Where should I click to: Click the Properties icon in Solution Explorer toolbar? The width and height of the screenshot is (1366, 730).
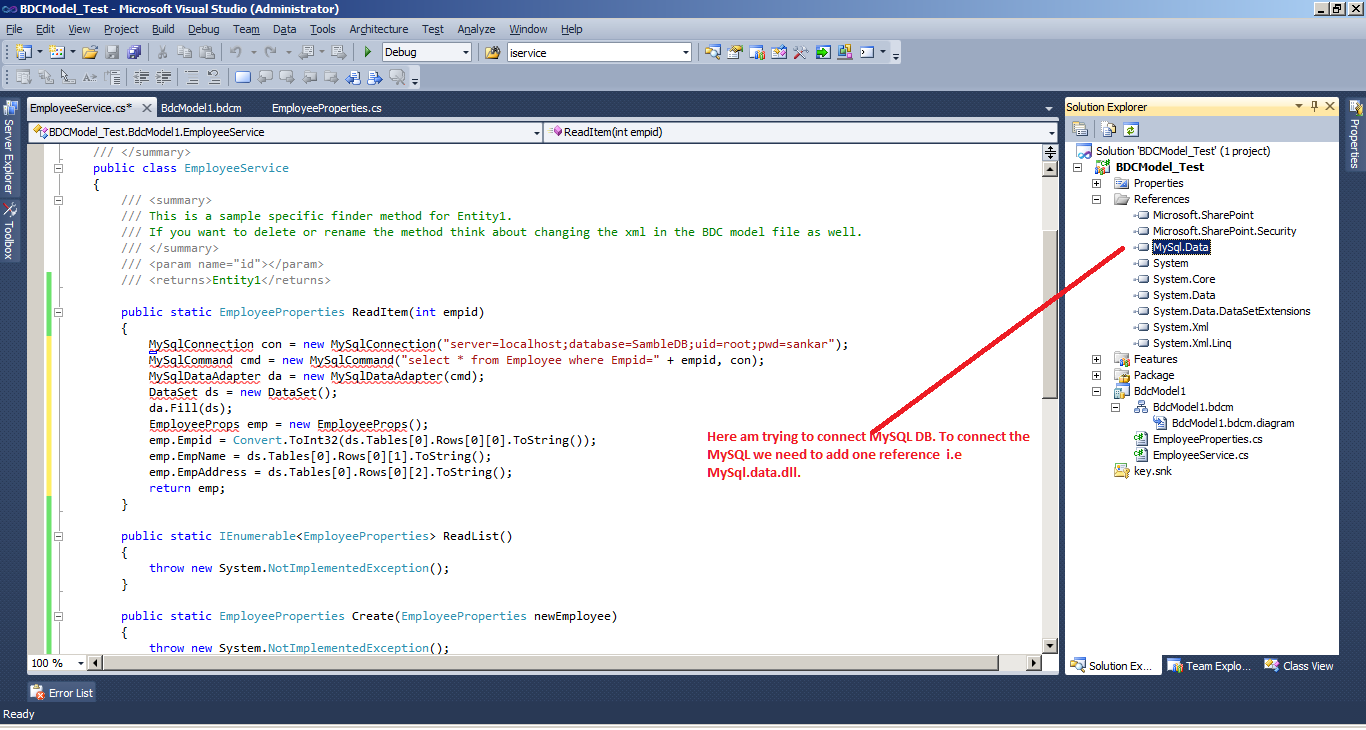pos(1080,129)
